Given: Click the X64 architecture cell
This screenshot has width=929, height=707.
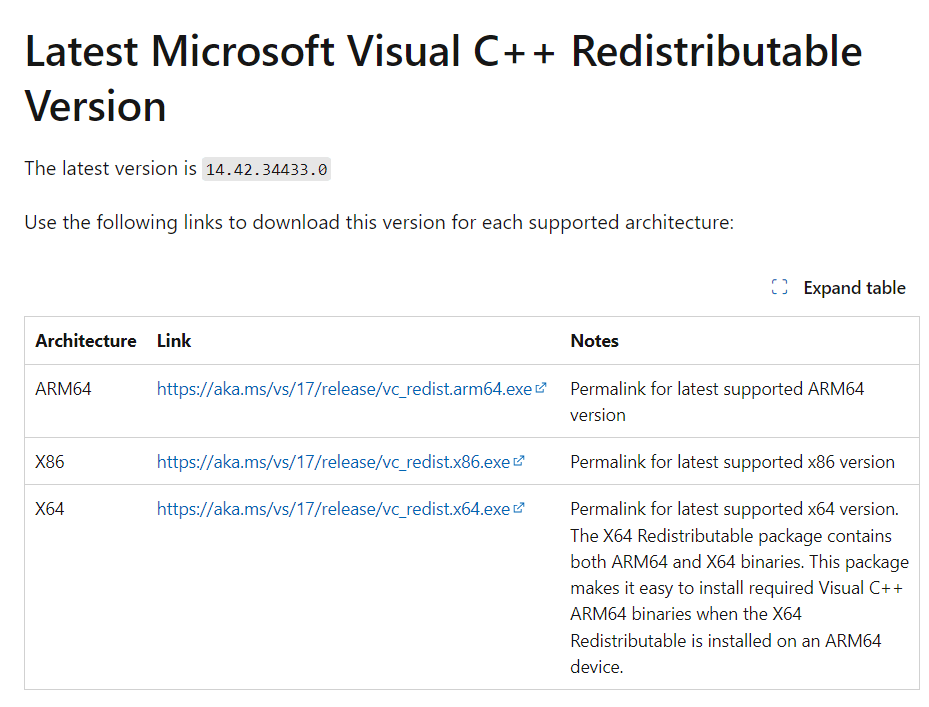Looking at the screenshot, I should point(50,508).
